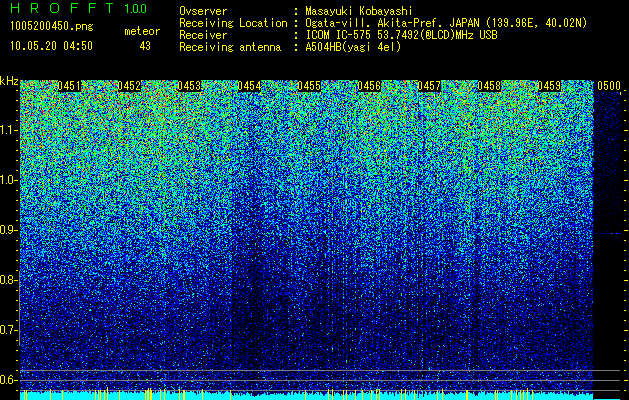Click the 0455 time marker
The image size is (629, 400).
click(x=309, y=86)
